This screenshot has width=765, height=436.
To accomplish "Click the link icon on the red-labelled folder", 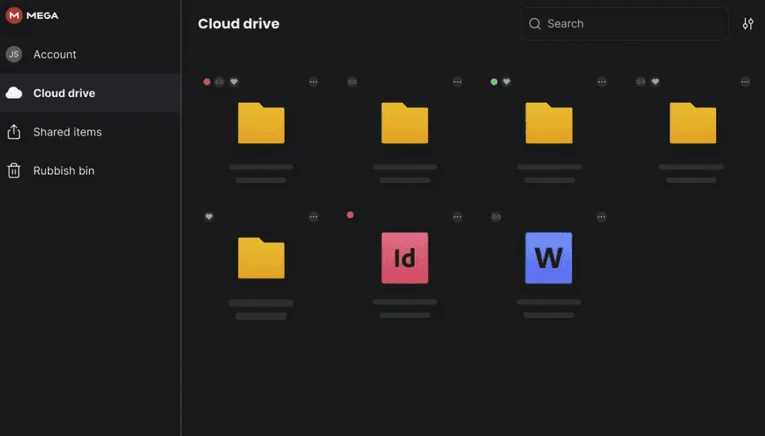I will coord(220,82).
